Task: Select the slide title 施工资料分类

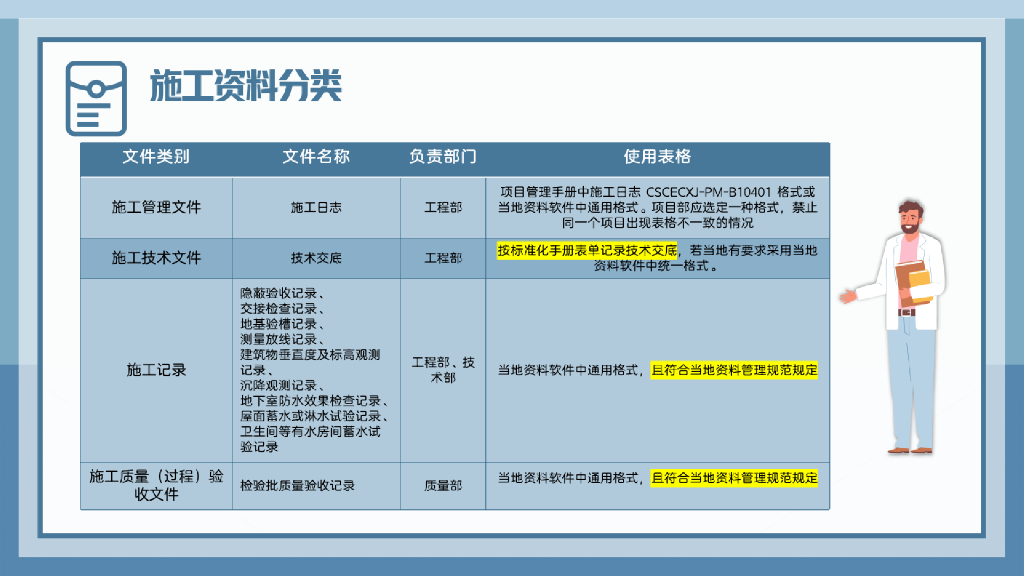Action: coord(246,86)
